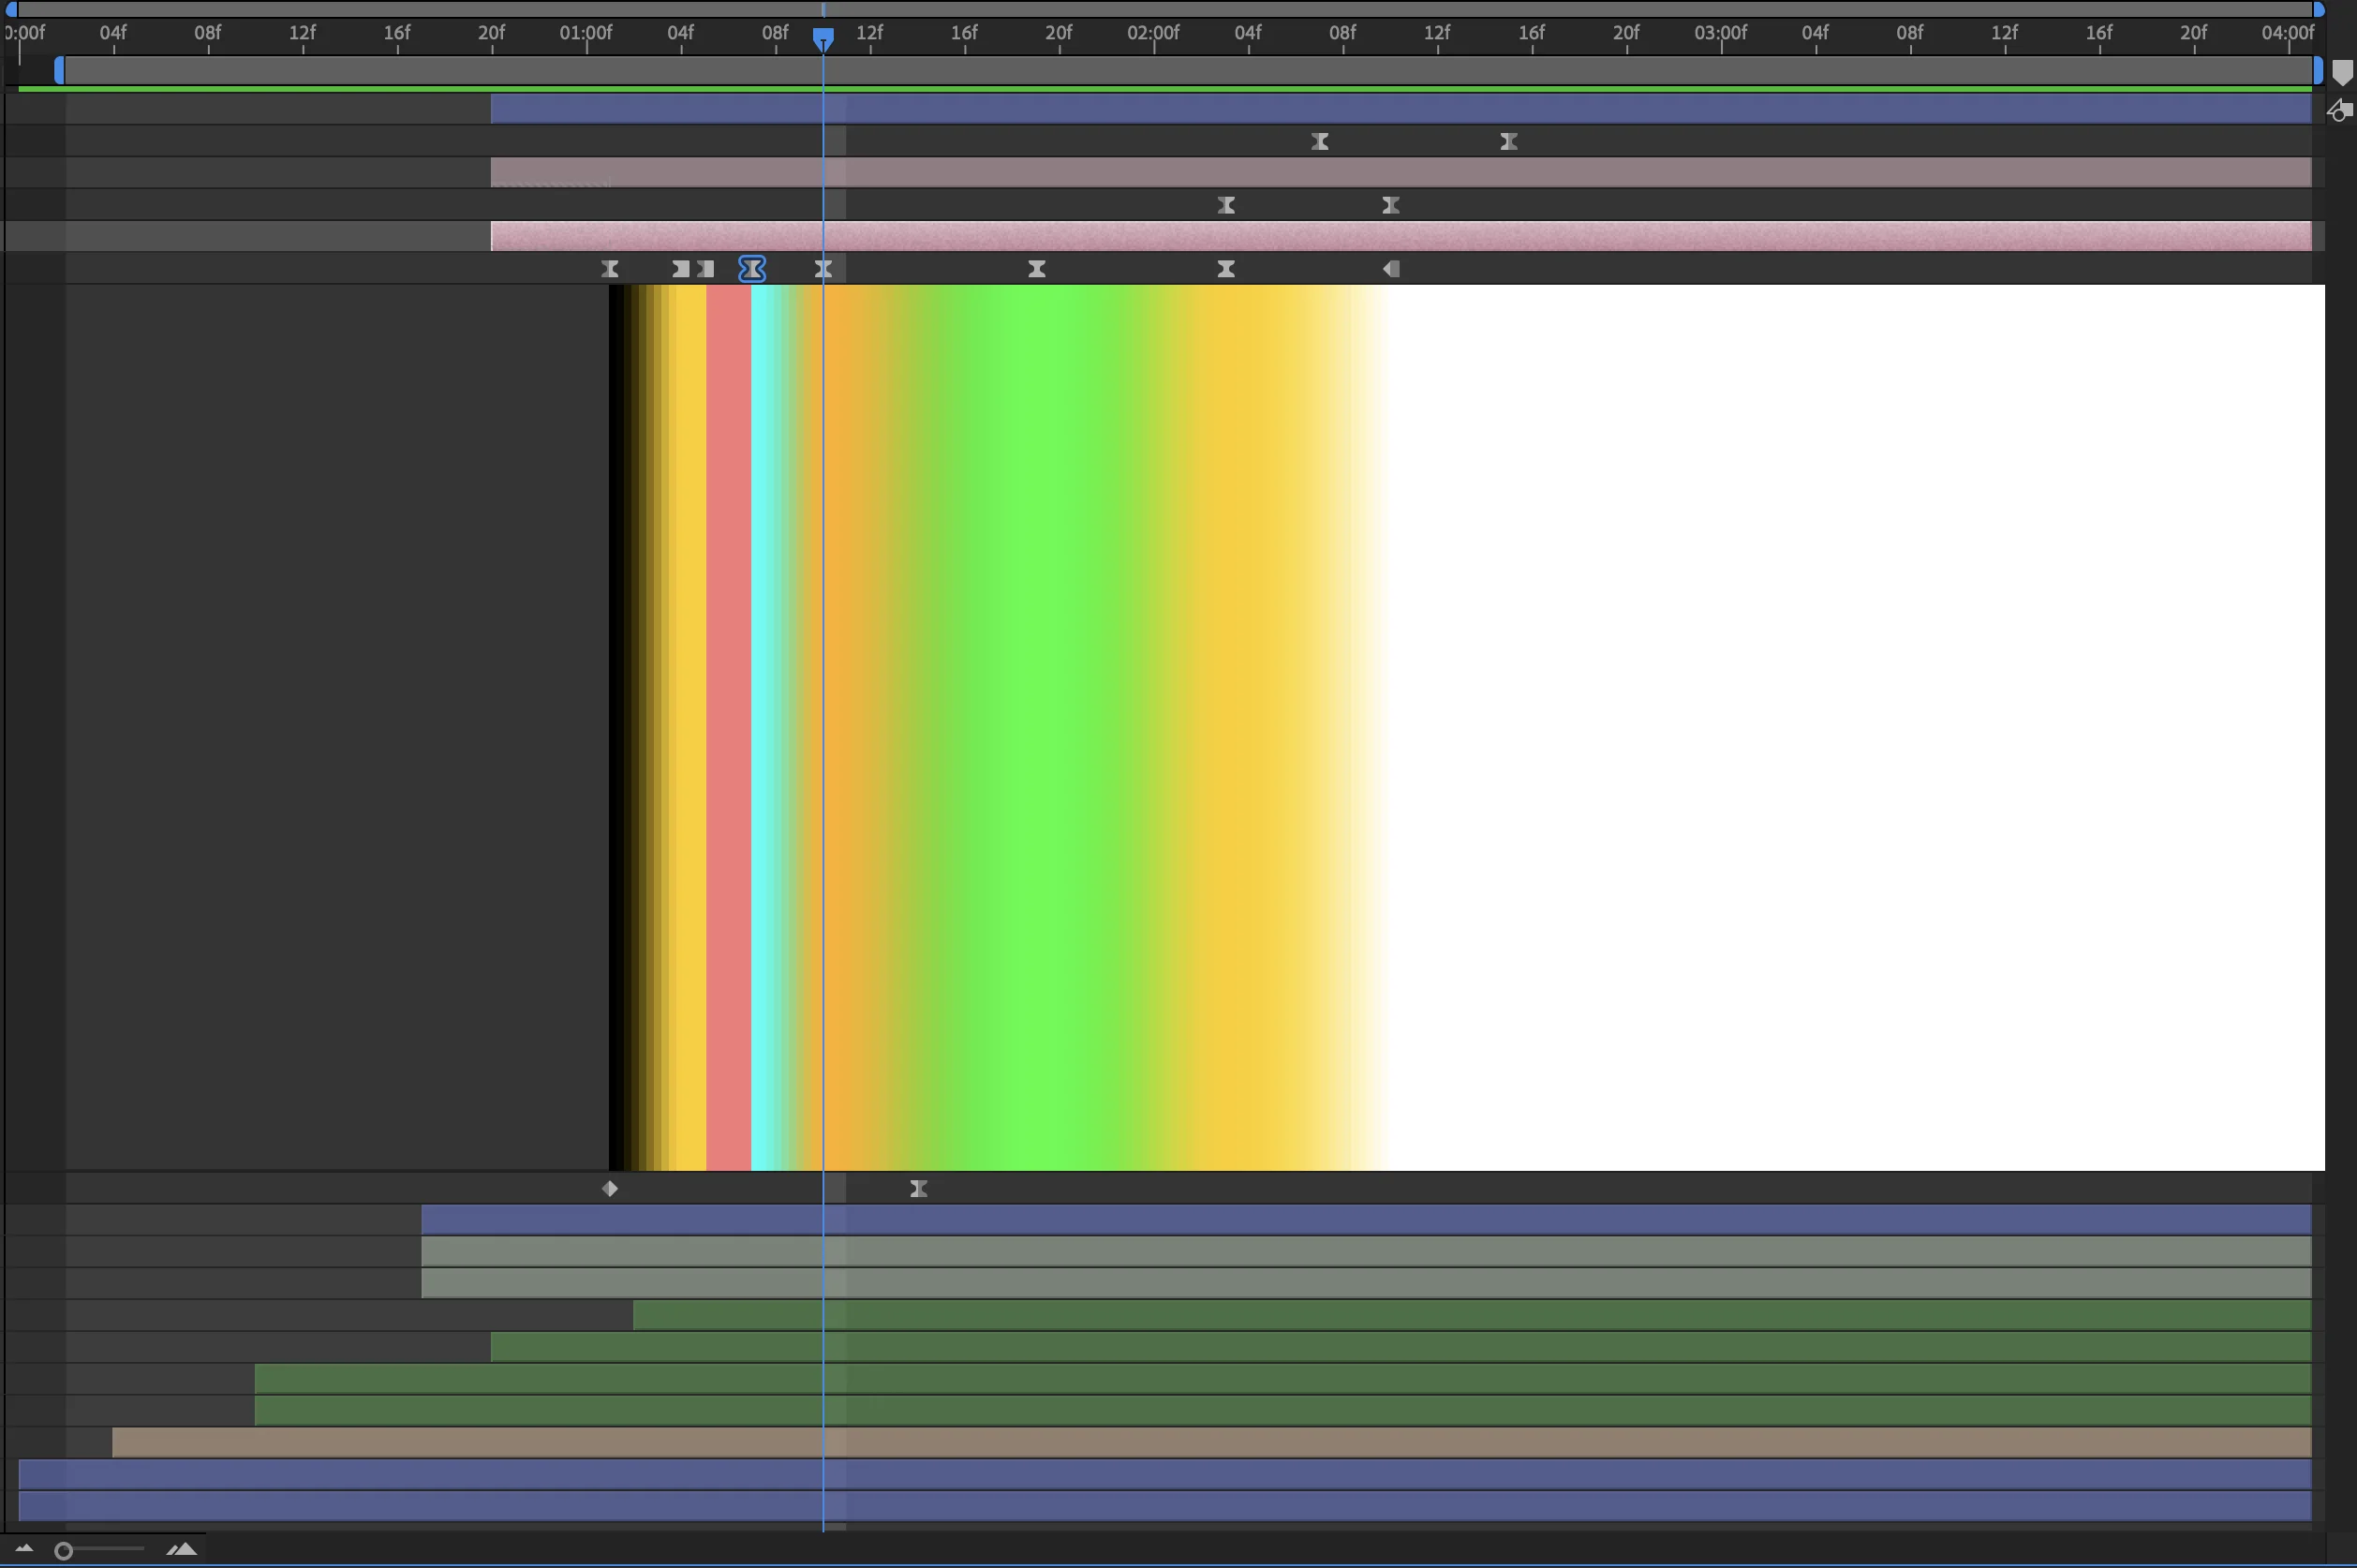Image resolution: width=2357 pixels, height=1568 pixels.
Task: Select the keyframe at 02:10f under the mauve layer
Action: [x=1391, y=206]
